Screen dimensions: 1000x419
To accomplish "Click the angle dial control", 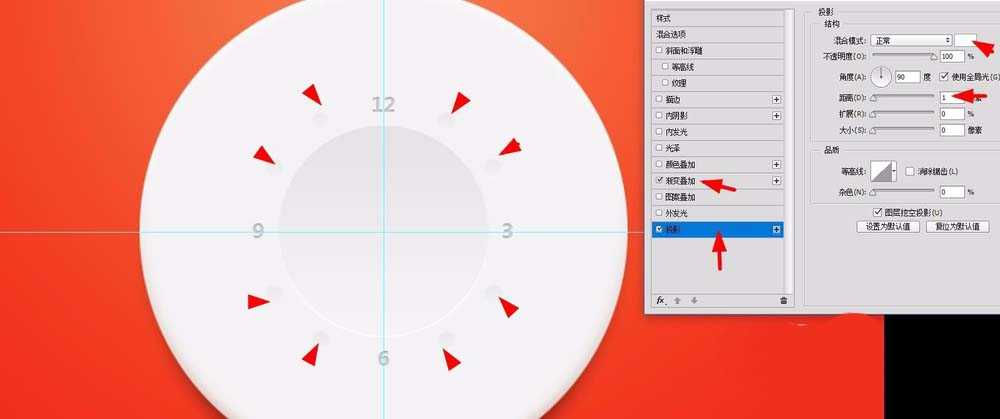I will (881, 76).
